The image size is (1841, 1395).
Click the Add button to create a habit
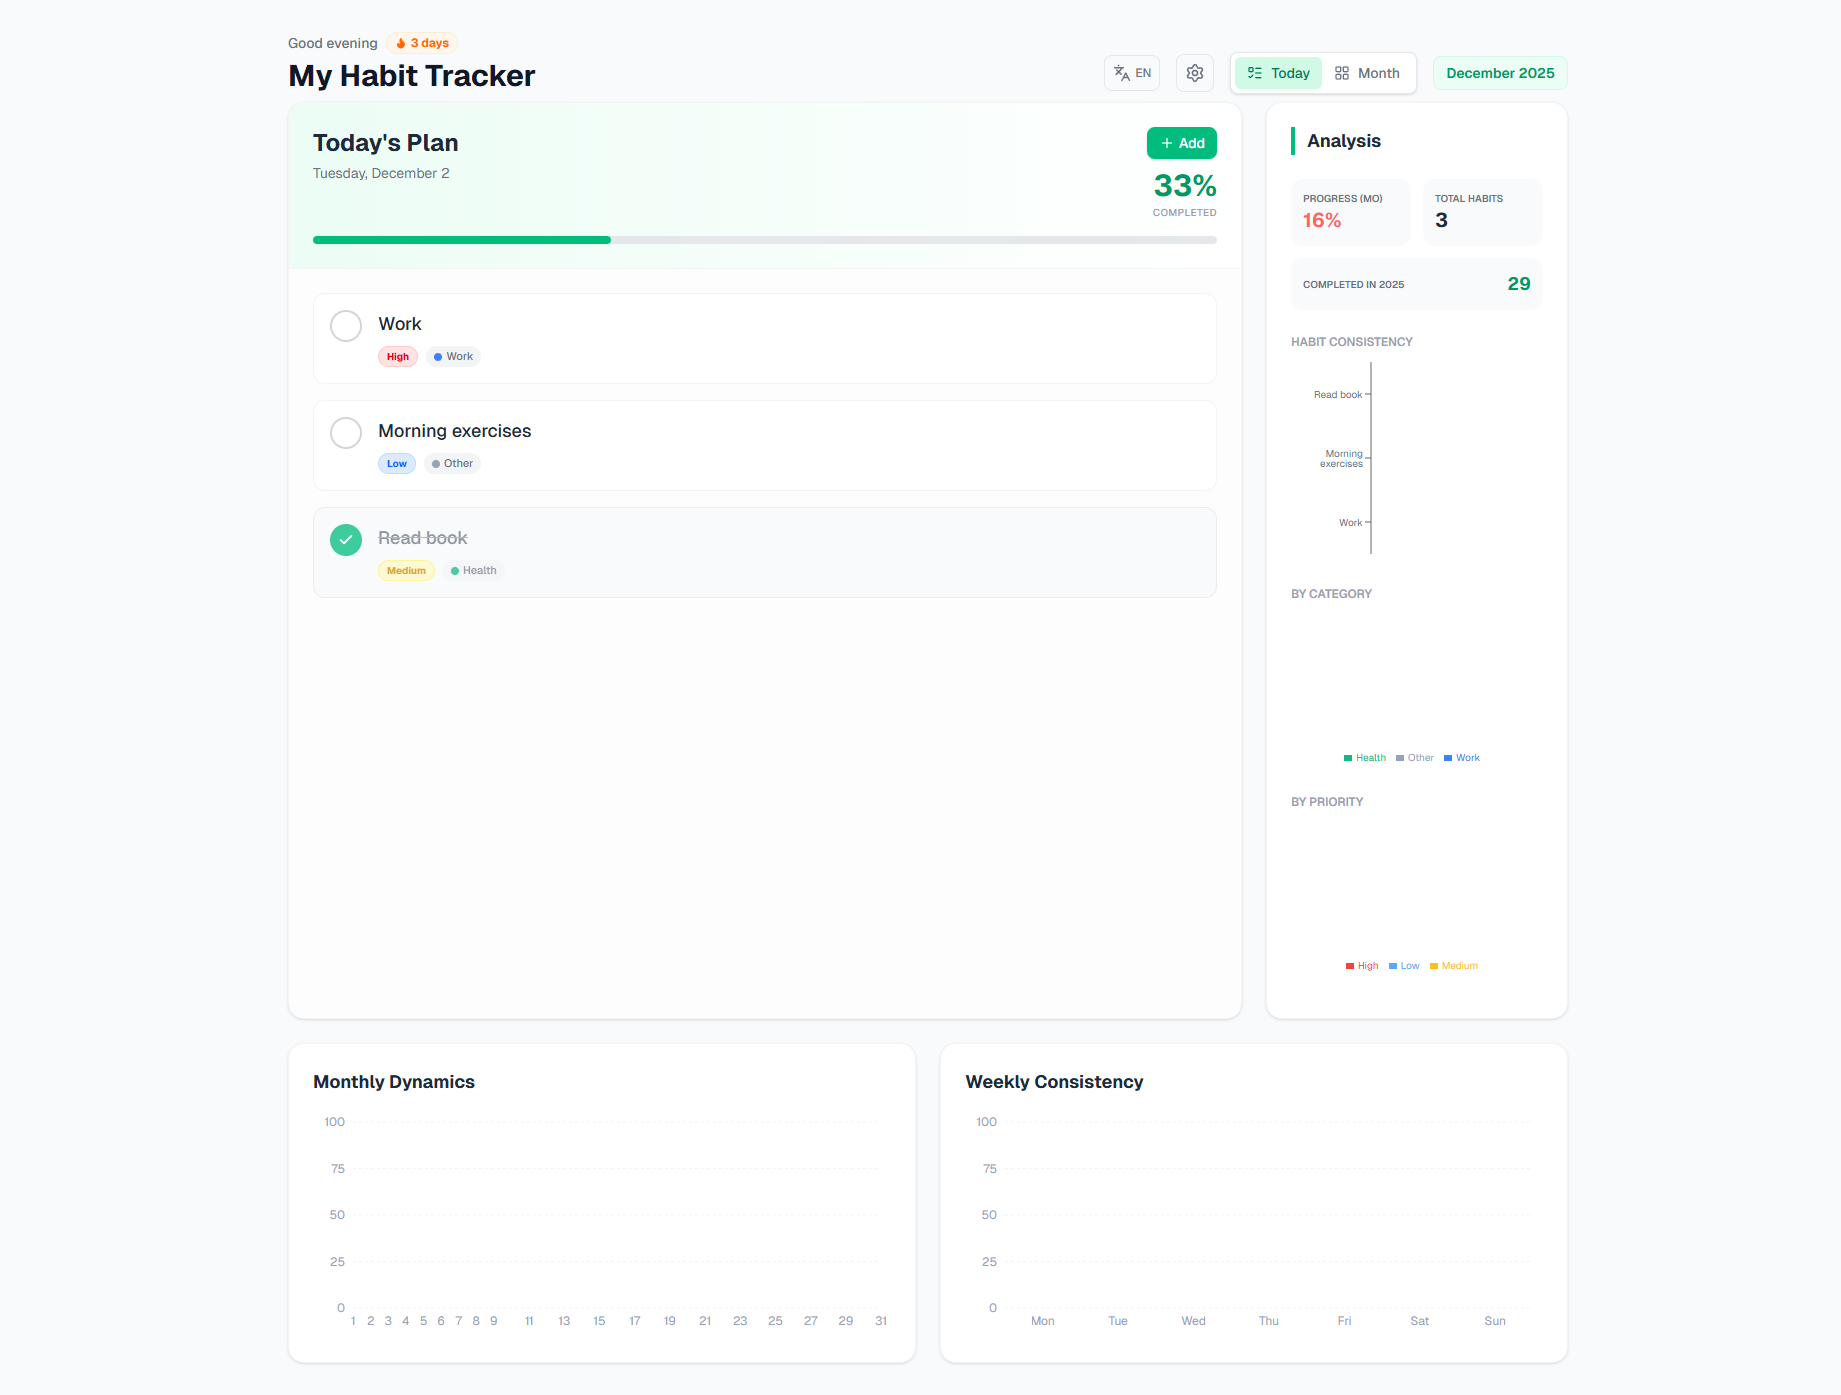tap(1181, 143)
